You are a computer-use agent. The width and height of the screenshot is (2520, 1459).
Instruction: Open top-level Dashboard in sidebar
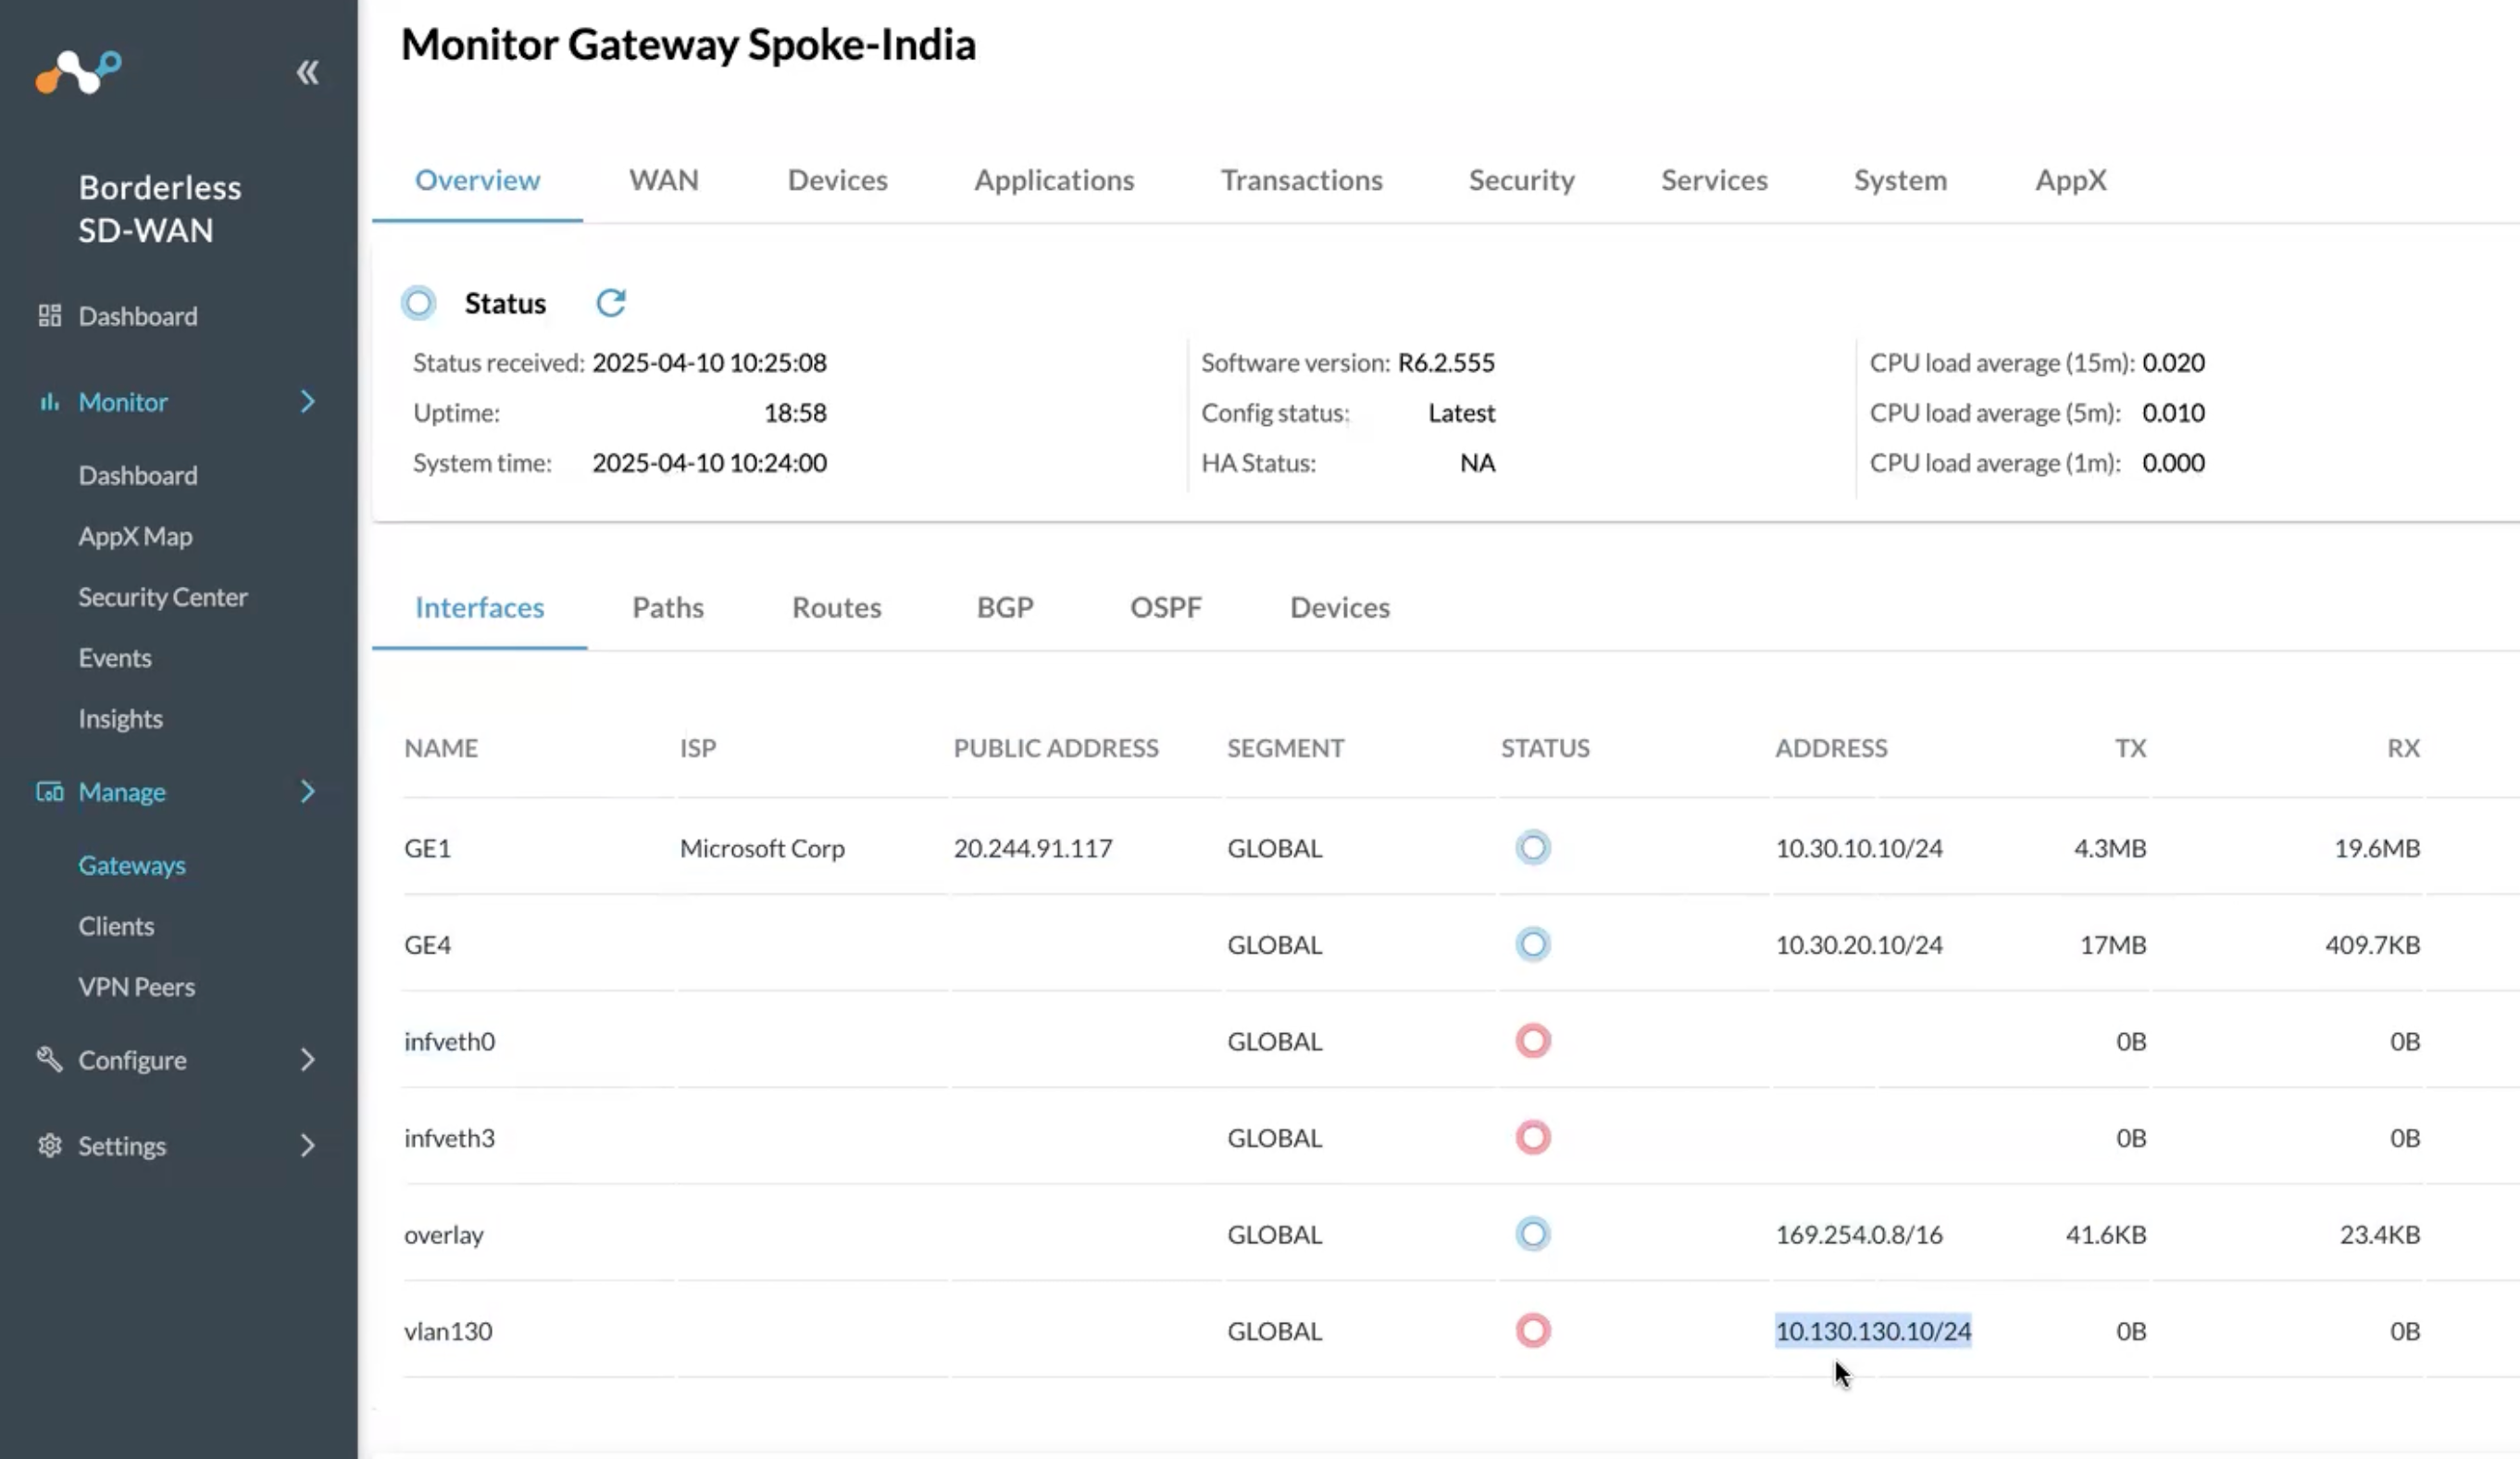point(138,316)
